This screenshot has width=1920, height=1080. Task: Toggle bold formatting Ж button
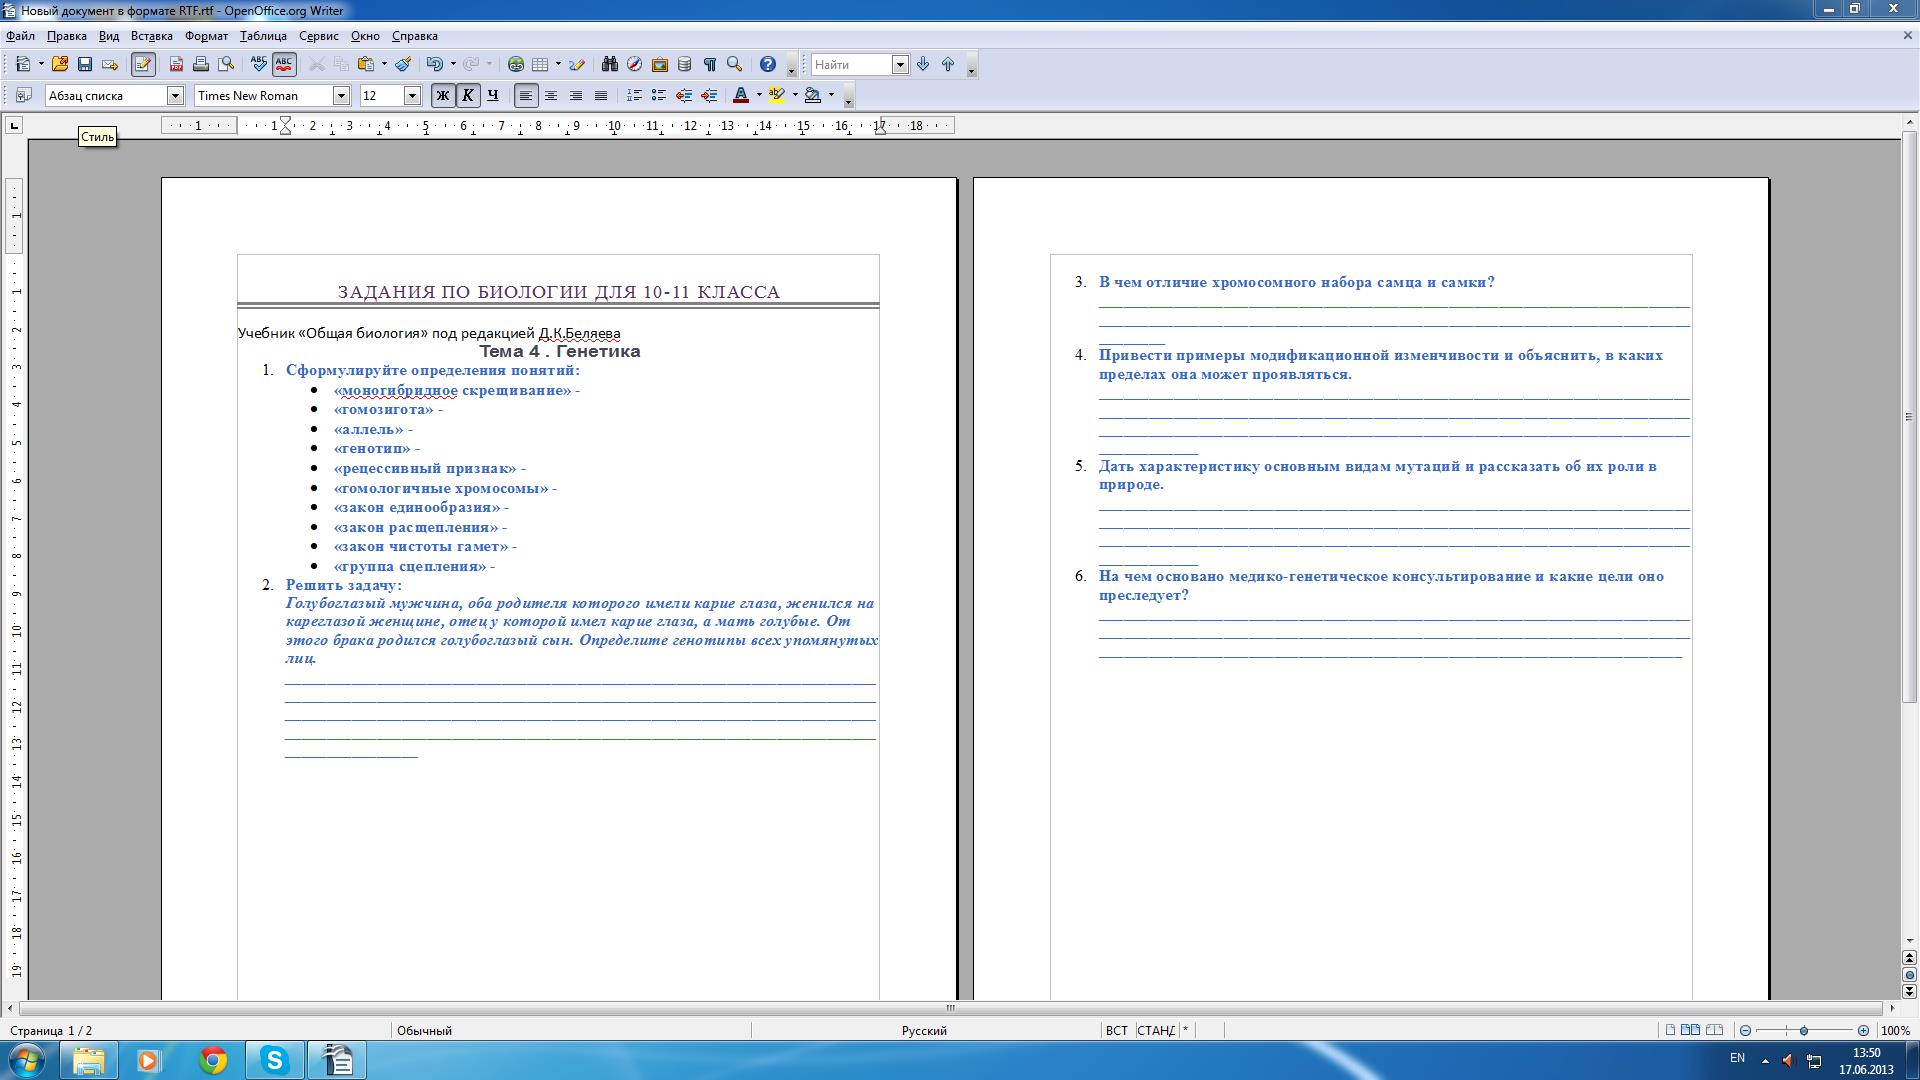pyautogui.click(x=442, y=95)
